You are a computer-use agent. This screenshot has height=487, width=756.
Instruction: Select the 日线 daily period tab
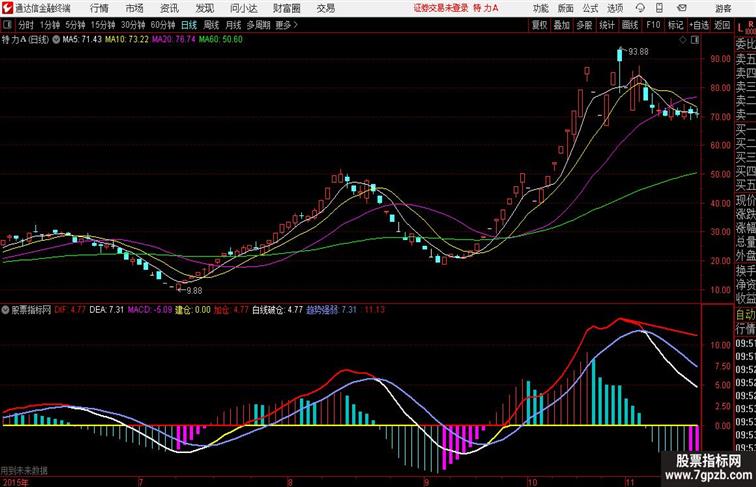[189, 25]
